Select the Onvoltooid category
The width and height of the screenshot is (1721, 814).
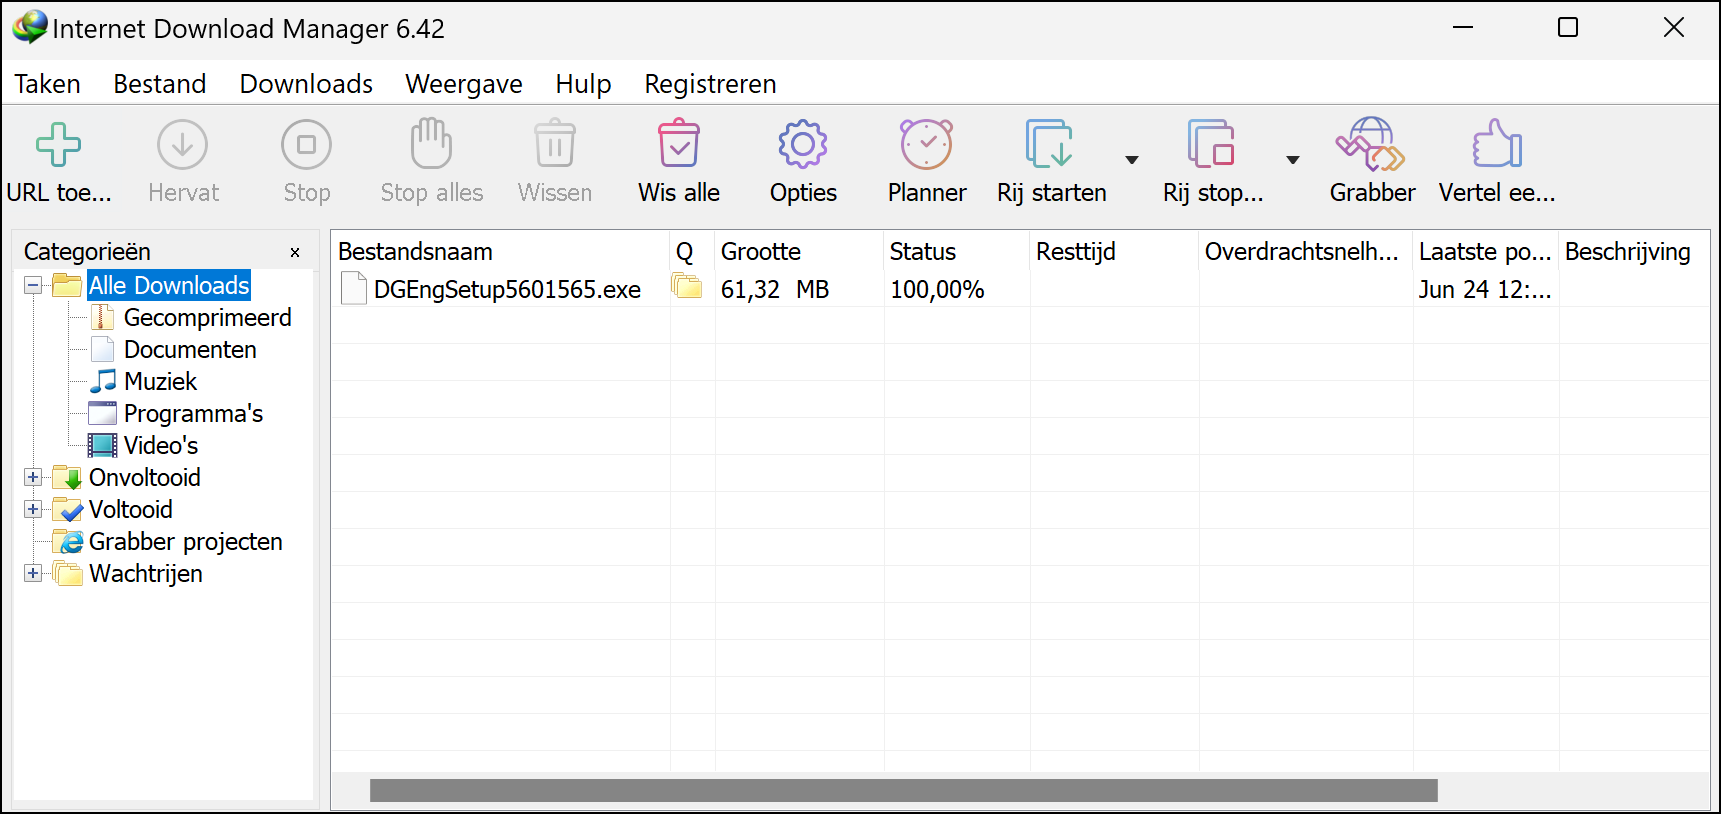point(144,478)
